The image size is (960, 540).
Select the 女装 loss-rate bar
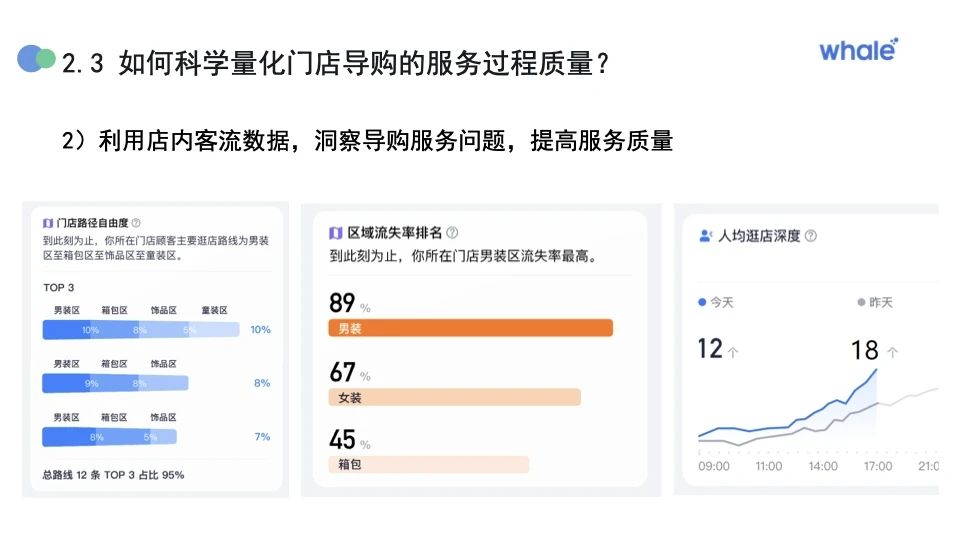click(454, 397)
